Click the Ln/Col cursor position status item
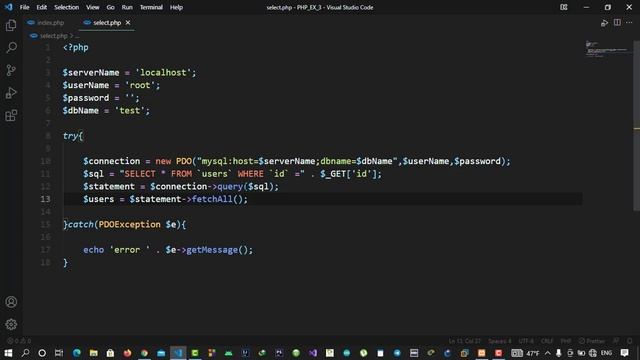 click(x=464, y=341)
